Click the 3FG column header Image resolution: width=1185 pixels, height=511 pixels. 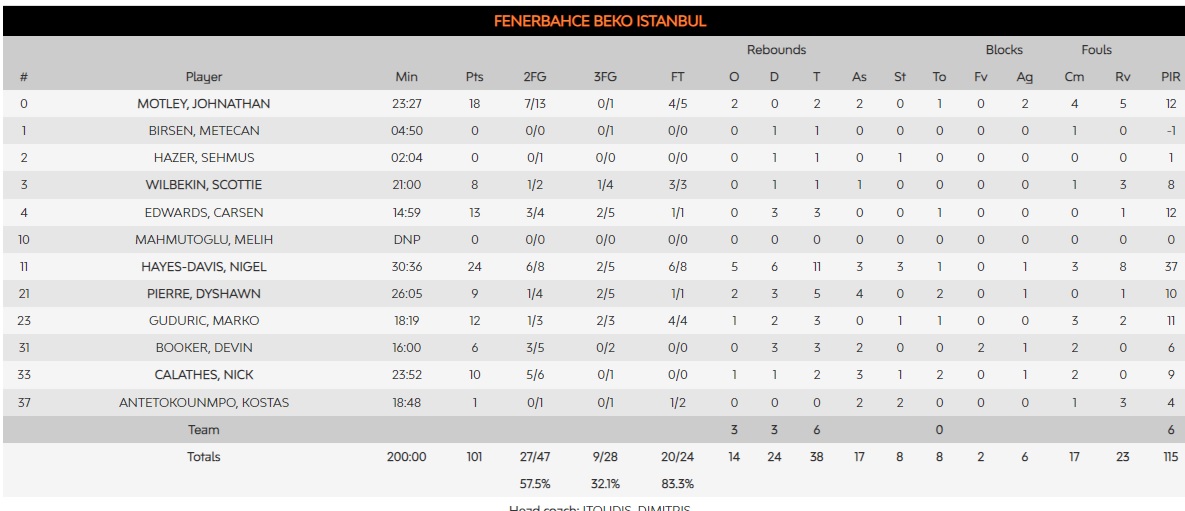[606, 77]
